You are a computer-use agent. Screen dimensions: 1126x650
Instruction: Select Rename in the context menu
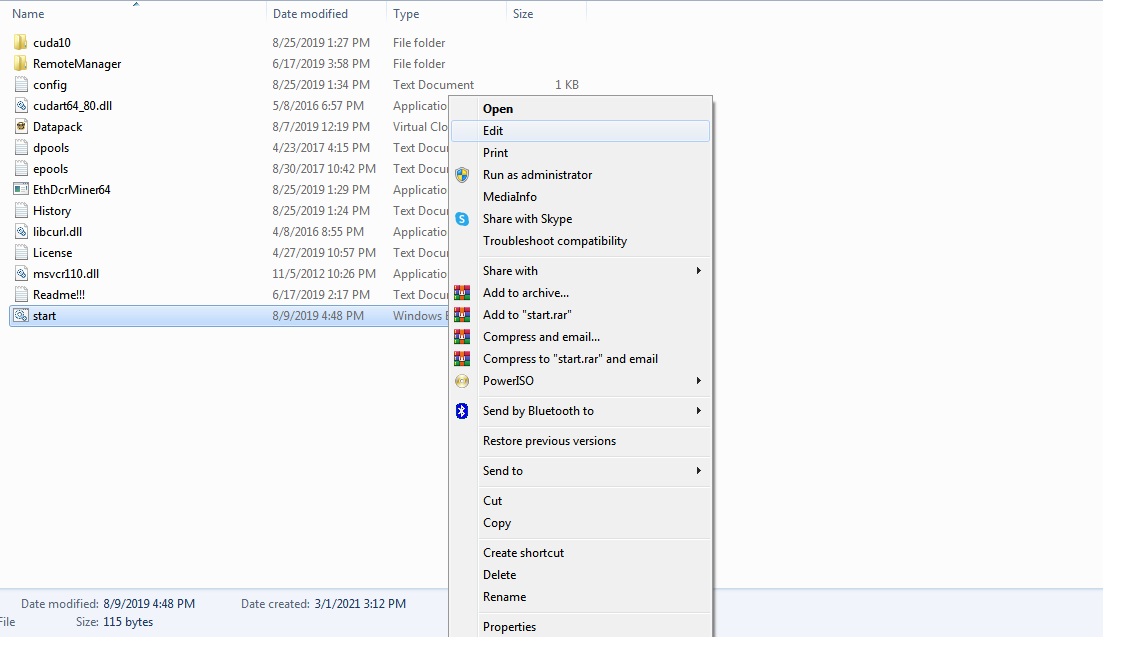coord(580,597)
